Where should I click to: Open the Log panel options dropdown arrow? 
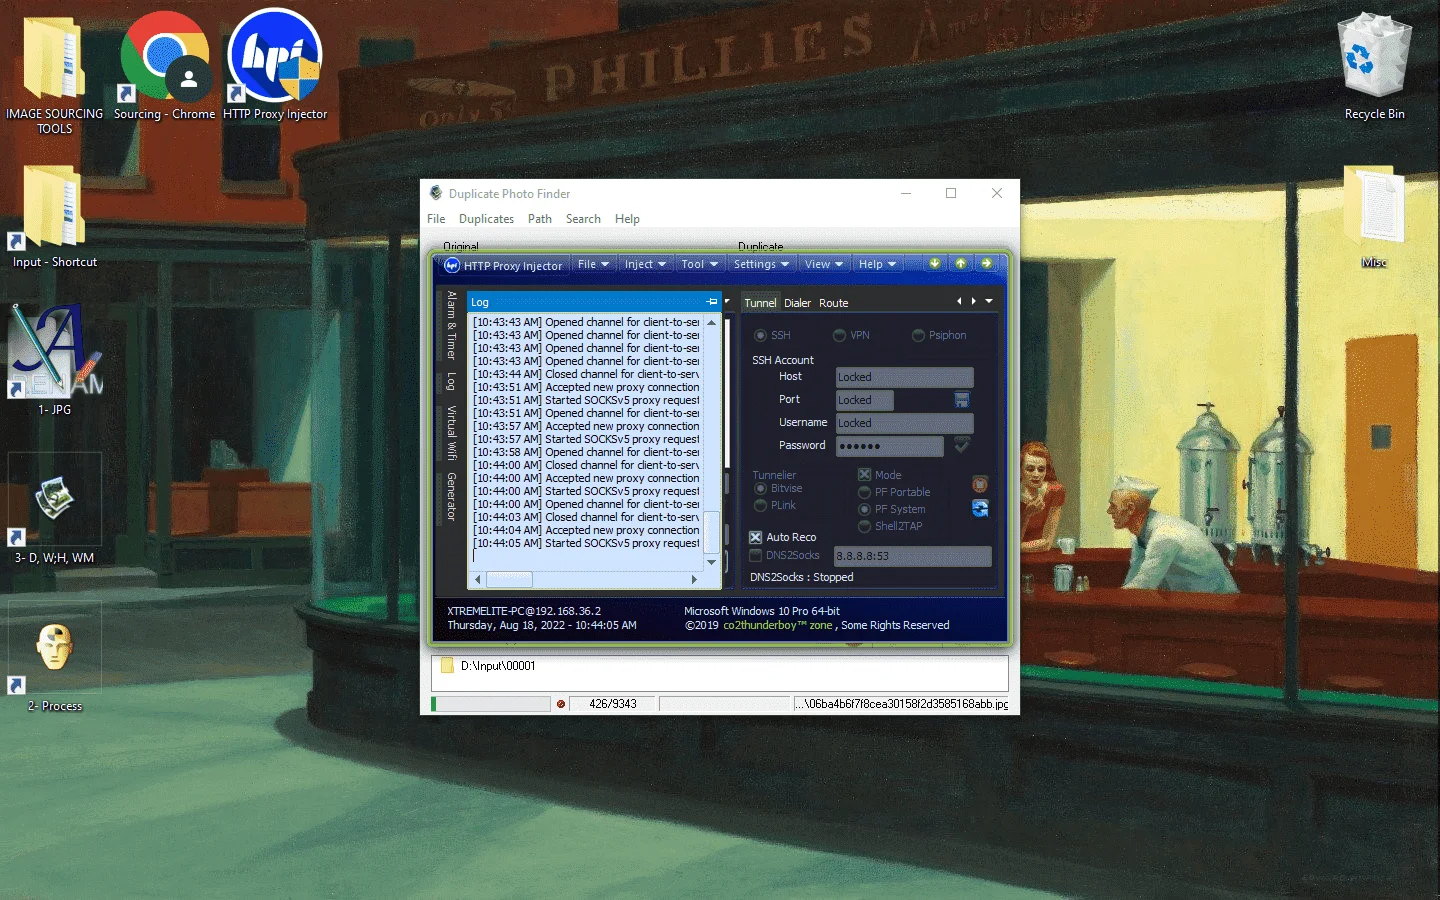[x=727, y=301]
